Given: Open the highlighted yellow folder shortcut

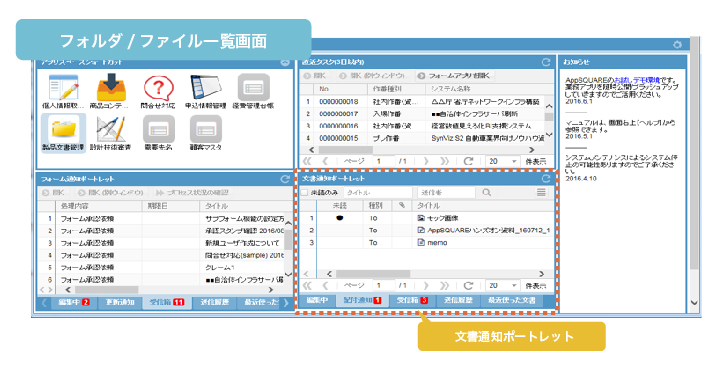Looking at the screenshot, I should point(63,133).
